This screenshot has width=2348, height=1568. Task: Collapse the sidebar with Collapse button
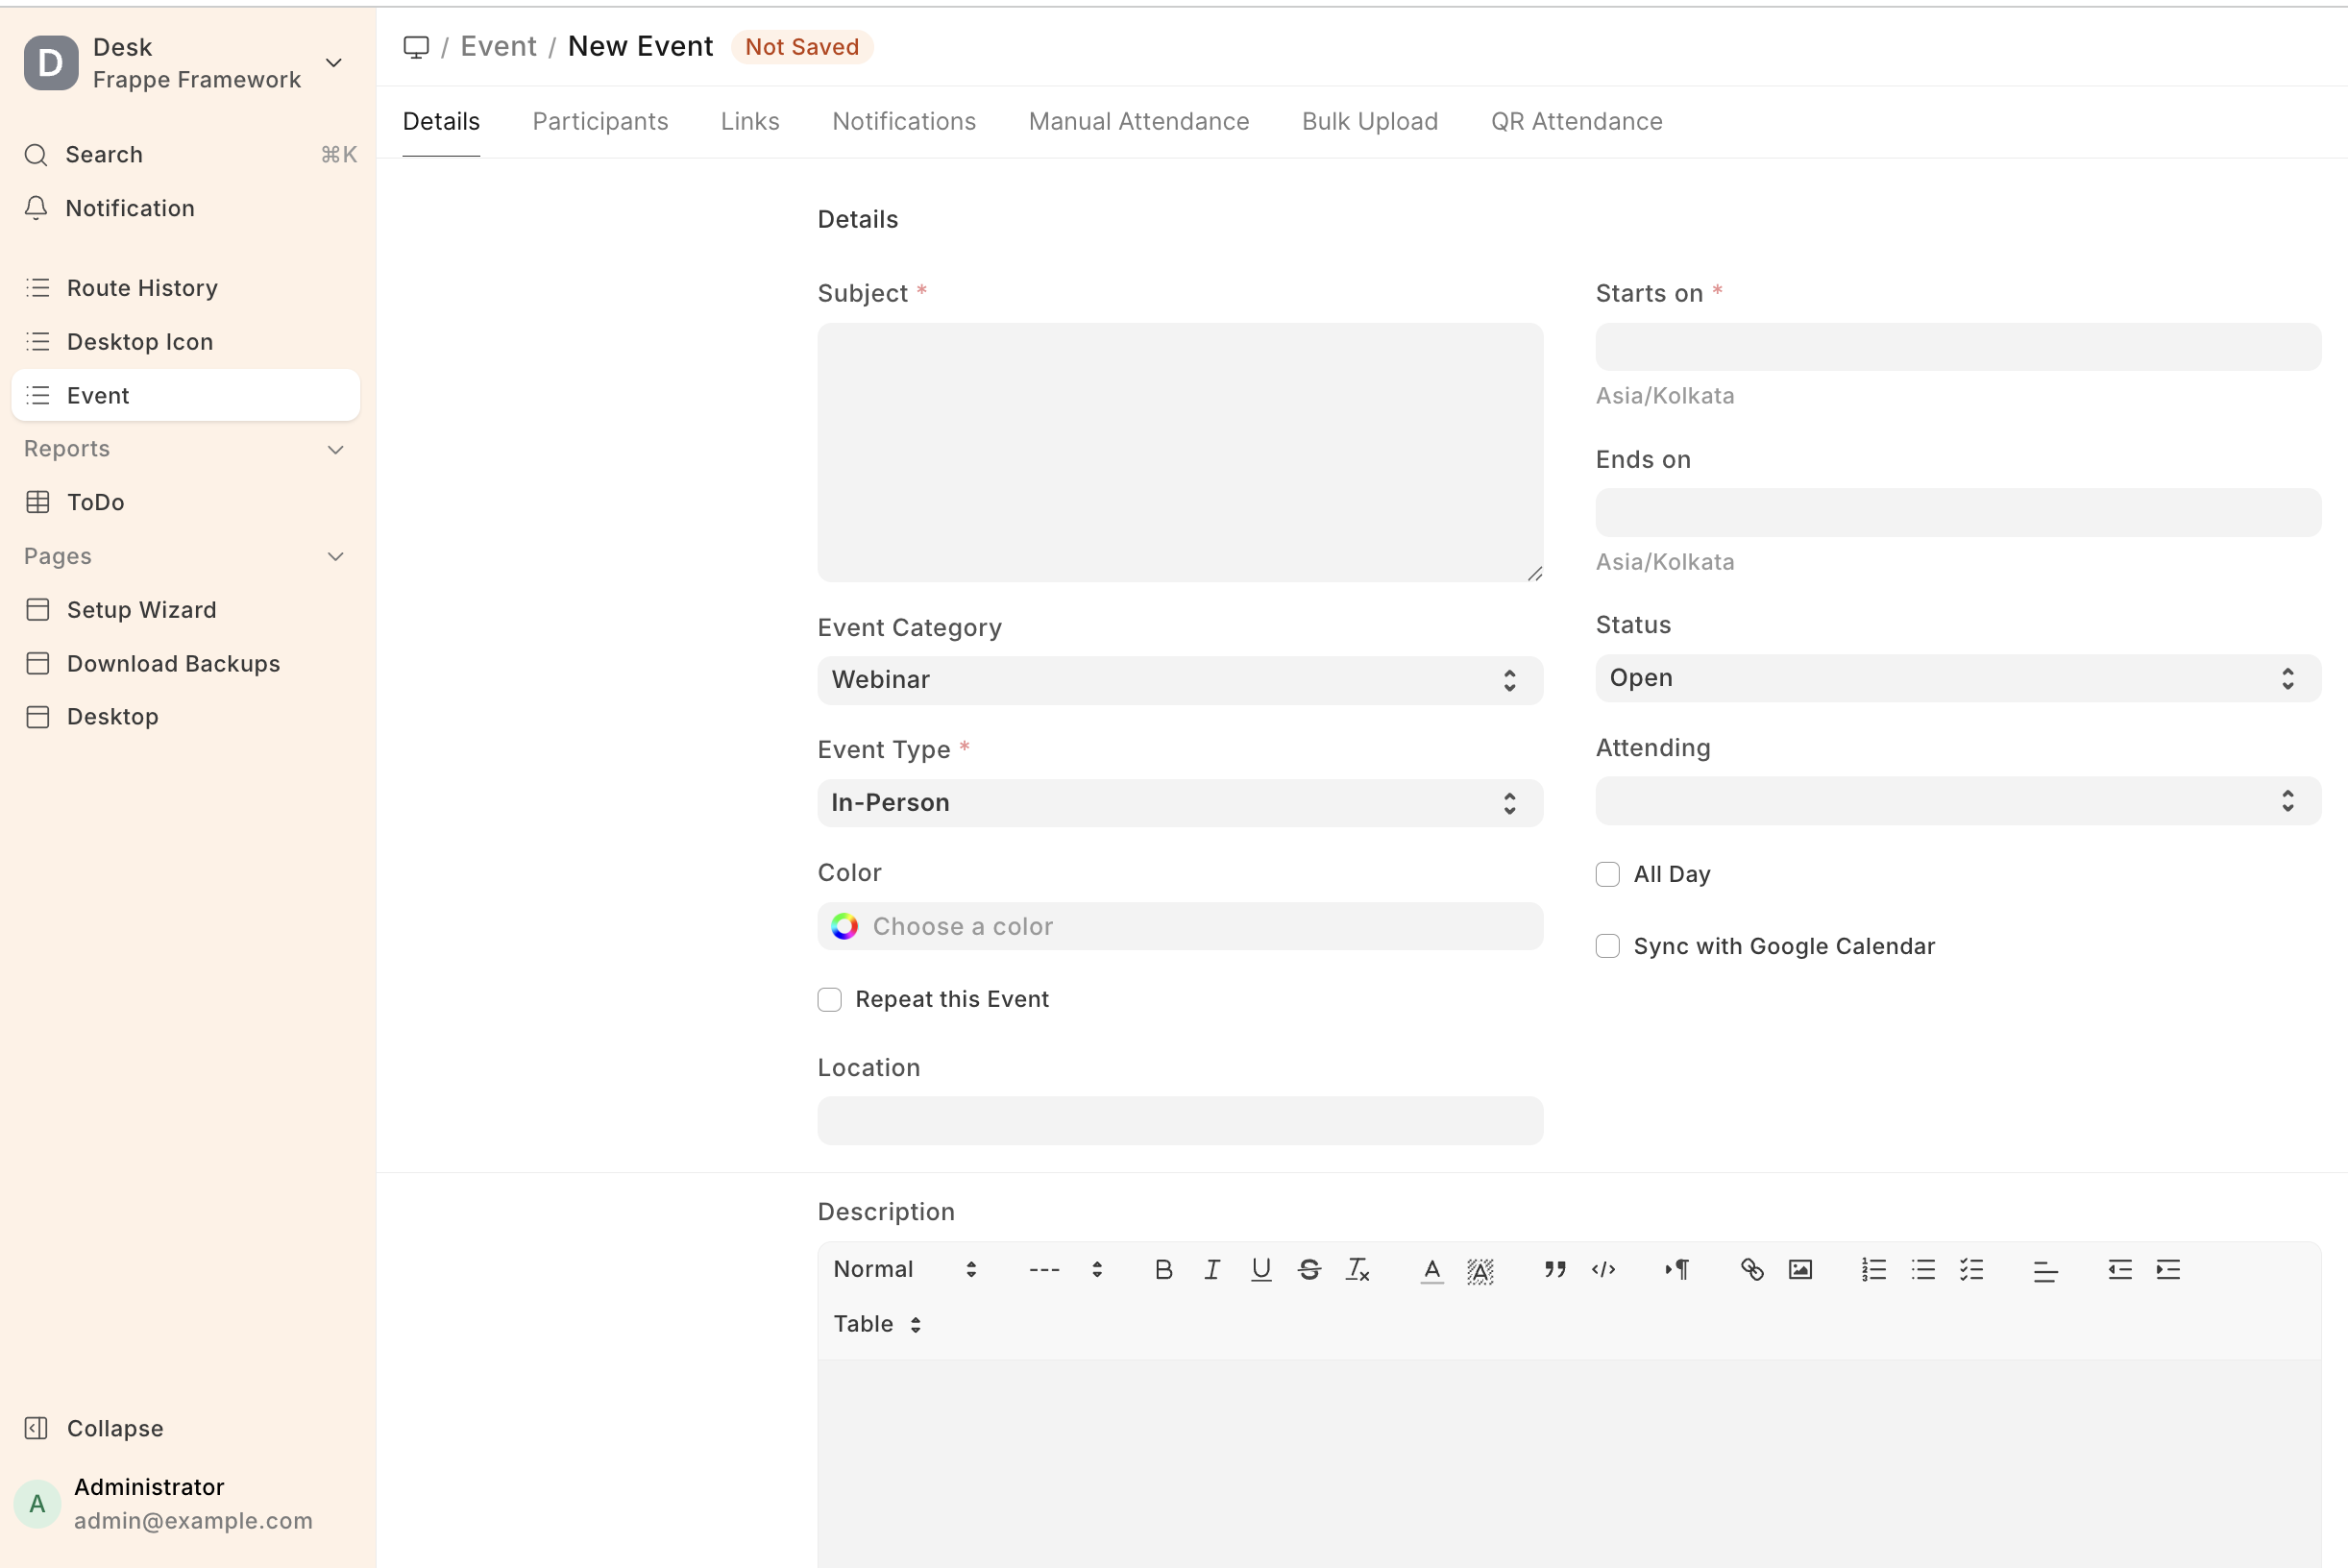[114, 1428]
